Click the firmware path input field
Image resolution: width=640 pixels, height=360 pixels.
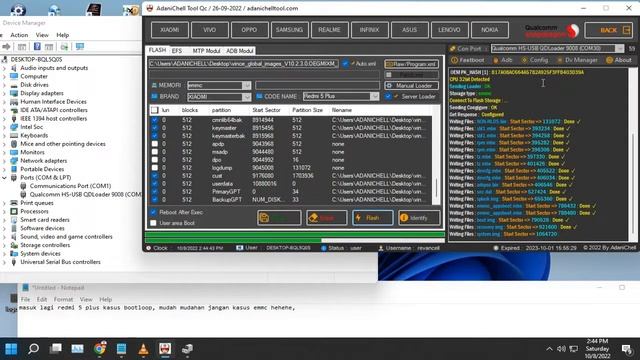[x=244, y=64]
